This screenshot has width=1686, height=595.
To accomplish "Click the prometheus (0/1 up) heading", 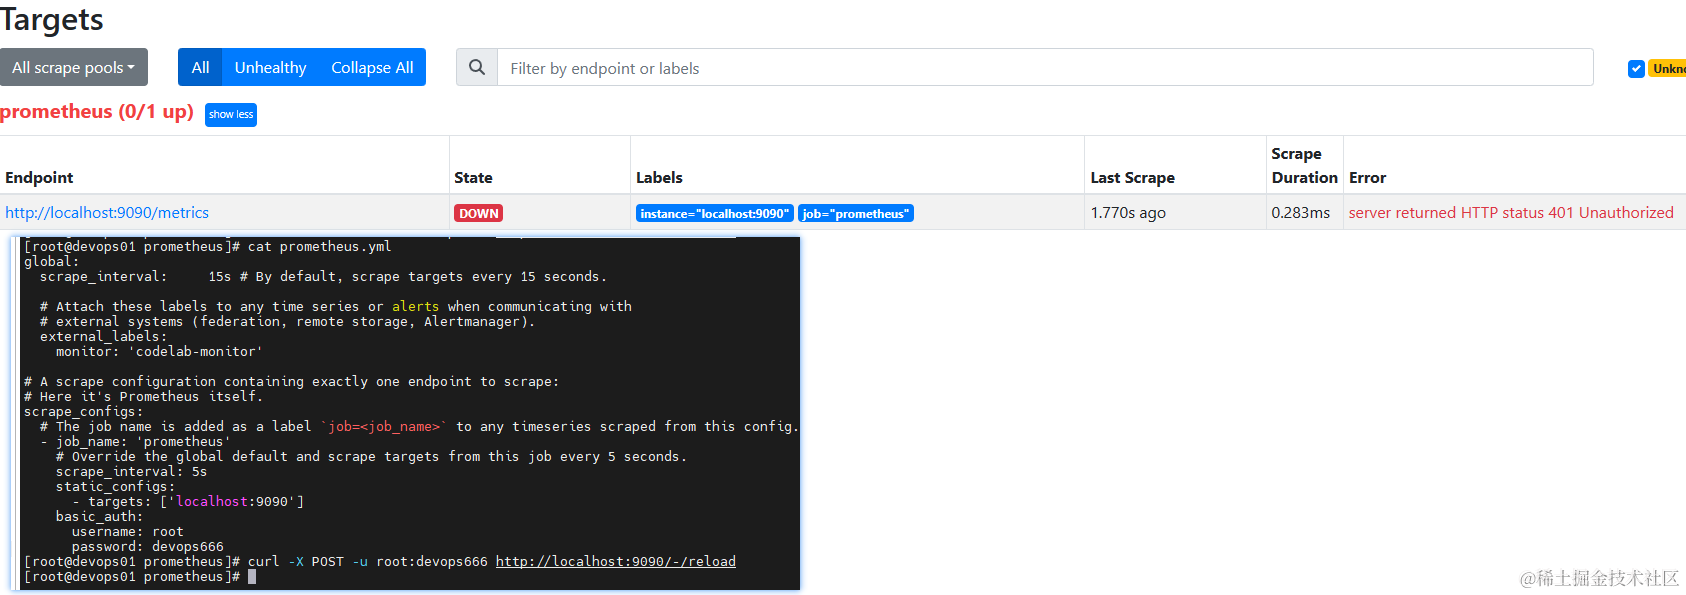I will (x=97, y=112).
